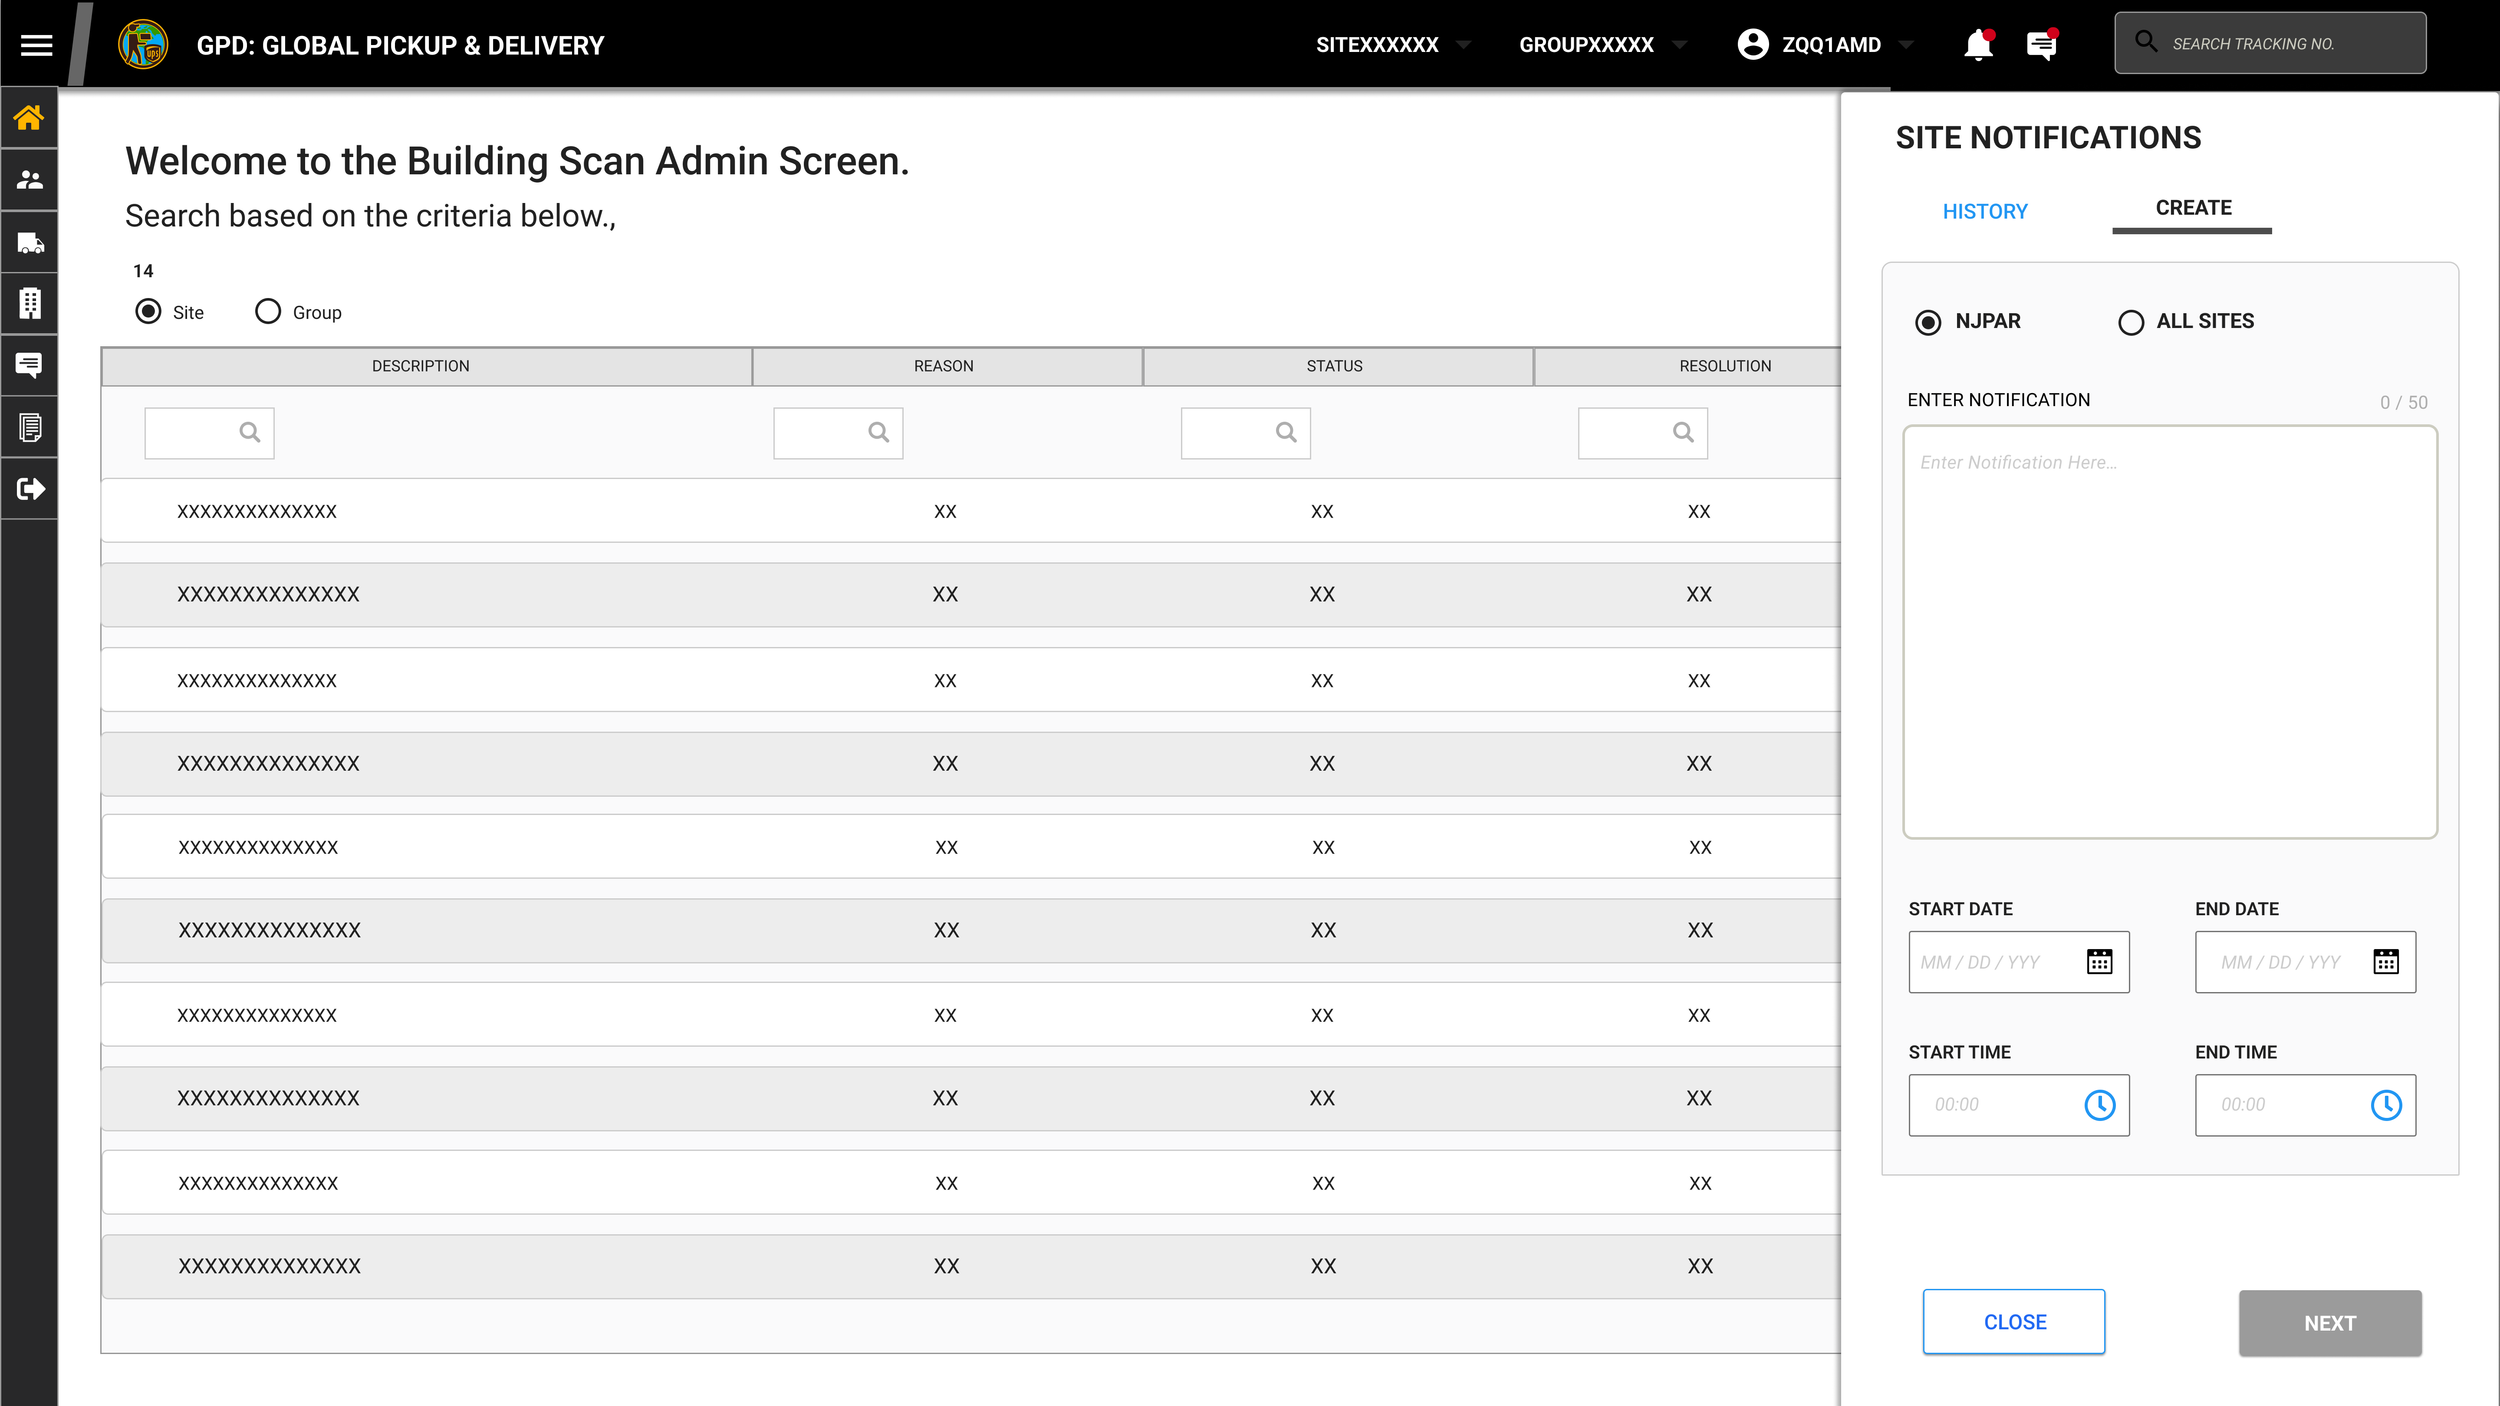
Task: Click the home icon in sidebar
Action: tap(29, 118)
